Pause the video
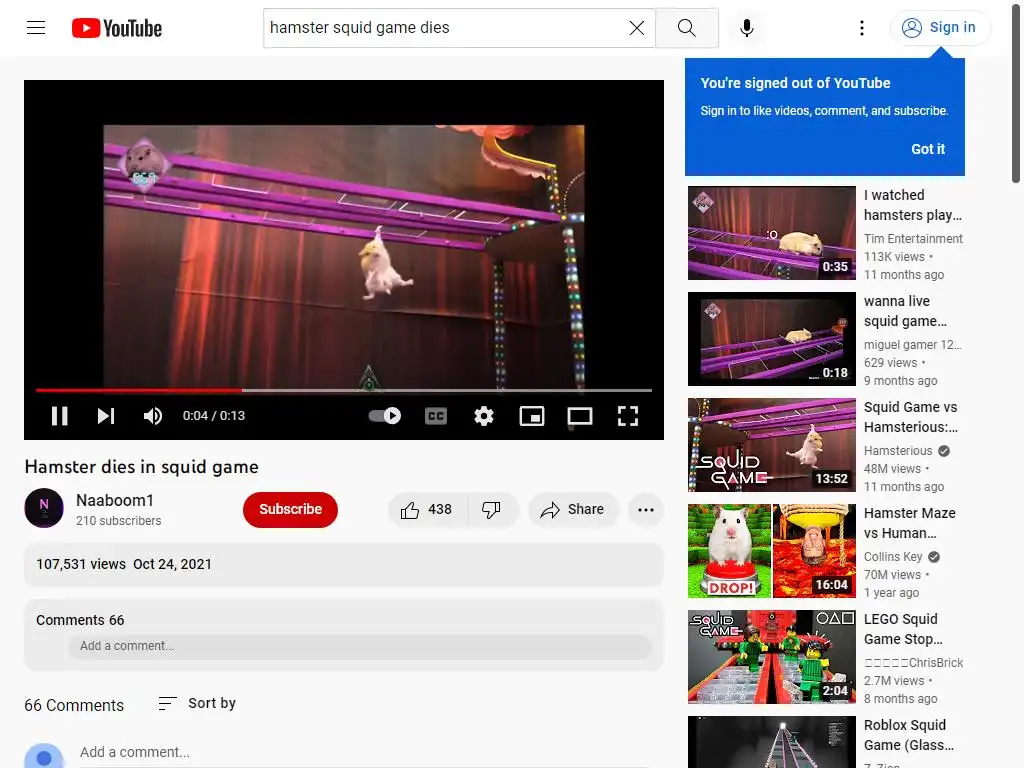This screenshot has width=1024, height=768. (x=59, y=416)
